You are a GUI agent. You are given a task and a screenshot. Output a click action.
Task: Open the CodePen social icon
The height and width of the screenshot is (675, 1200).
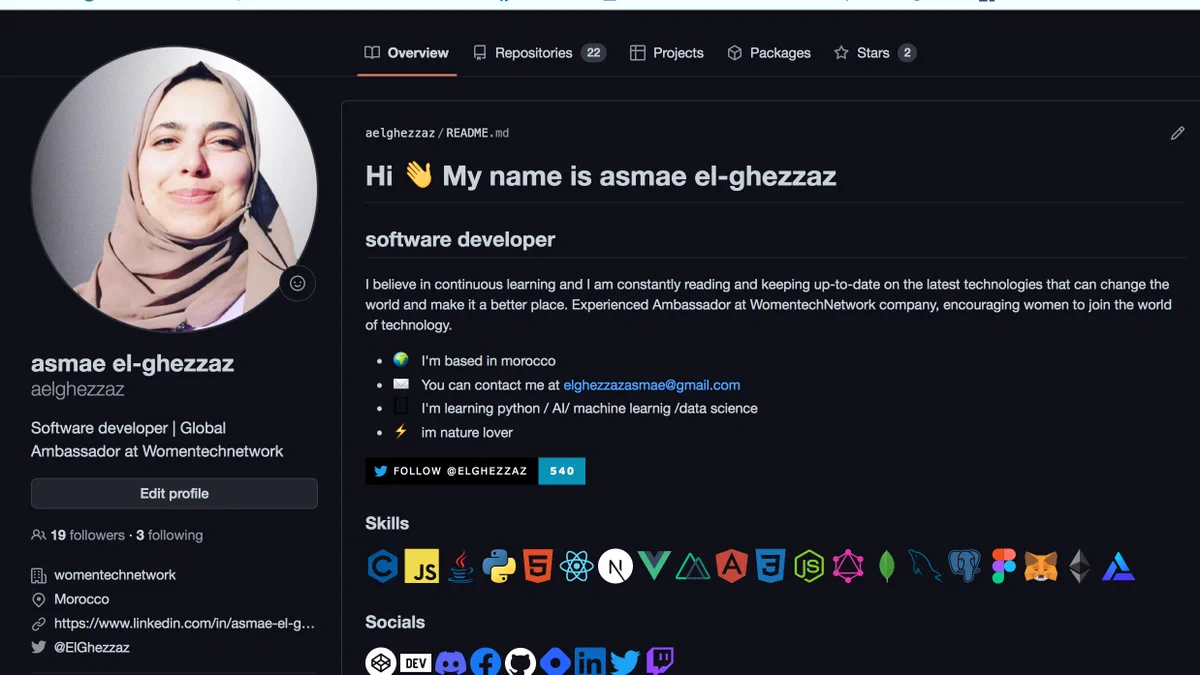381,662
